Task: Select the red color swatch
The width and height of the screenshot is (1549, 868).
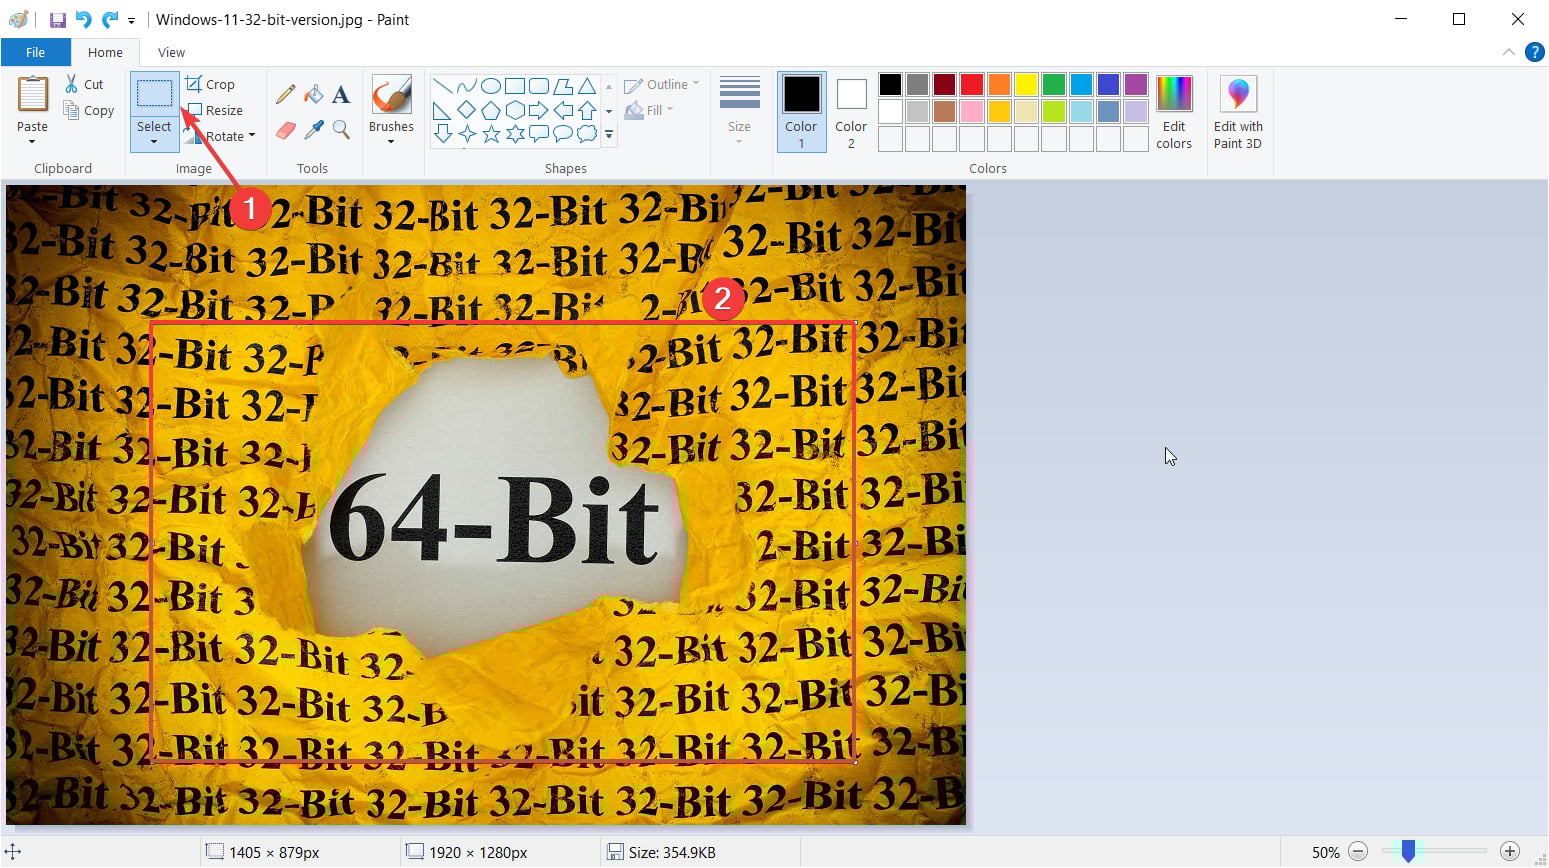Action: (x=971, y=84)
